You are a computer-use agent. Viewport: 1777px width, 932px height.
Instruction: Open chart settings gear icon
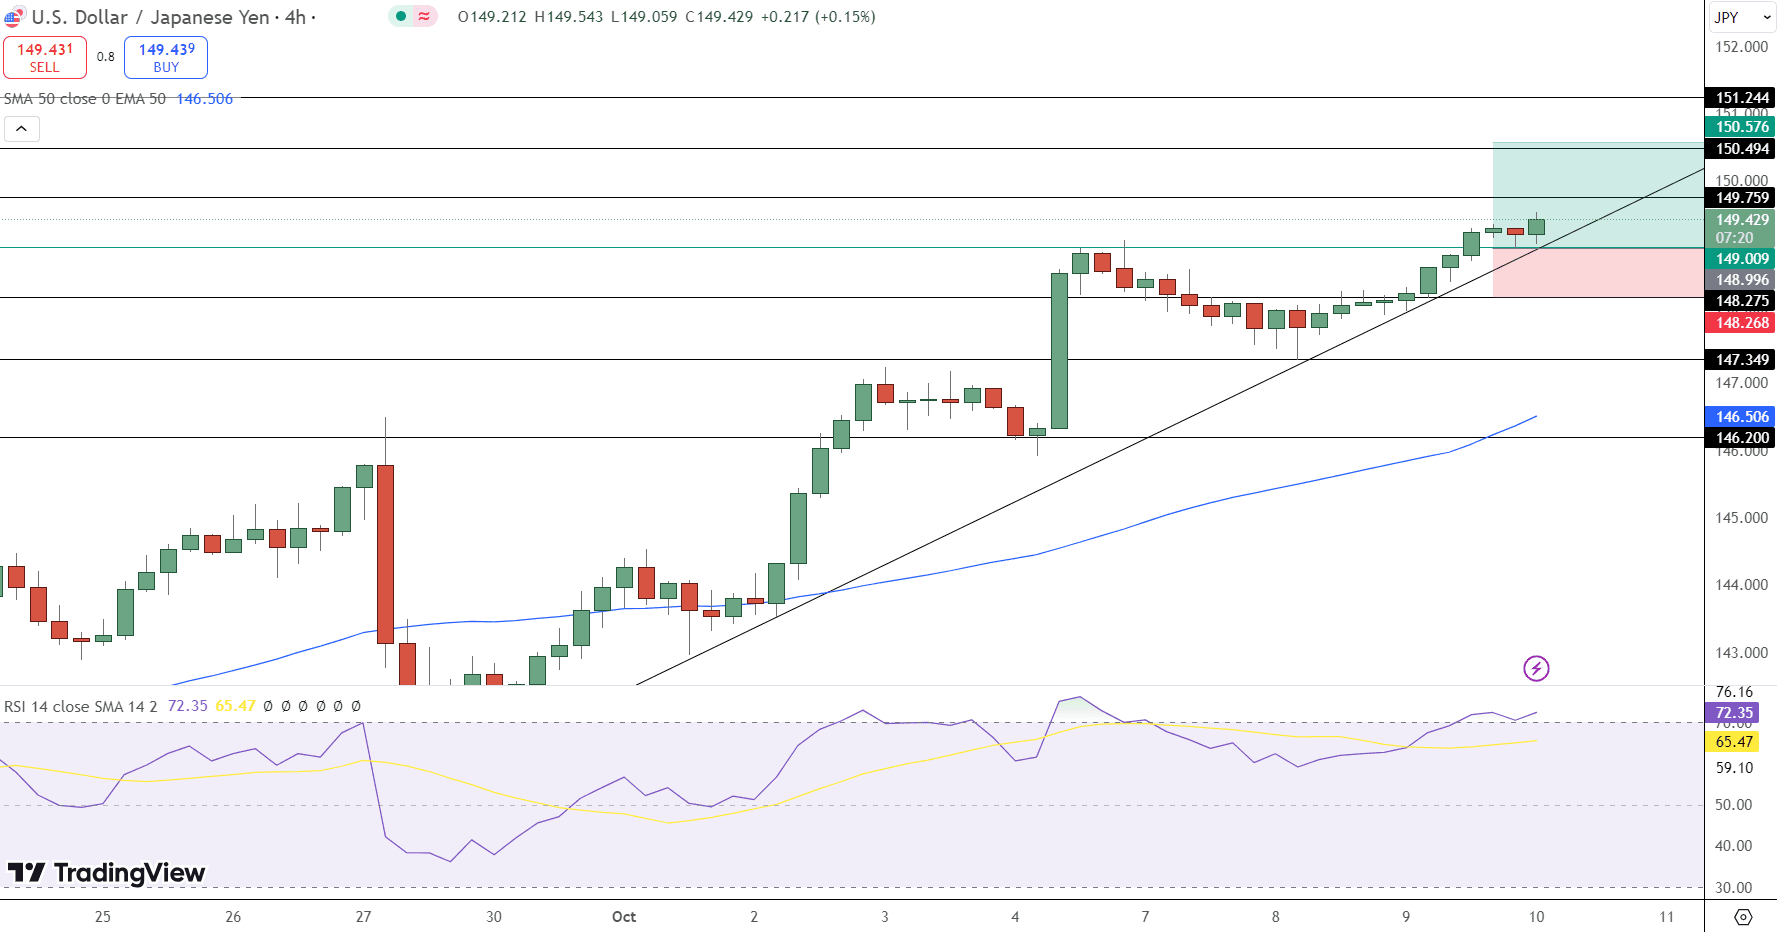click(x=1742, y=917)
